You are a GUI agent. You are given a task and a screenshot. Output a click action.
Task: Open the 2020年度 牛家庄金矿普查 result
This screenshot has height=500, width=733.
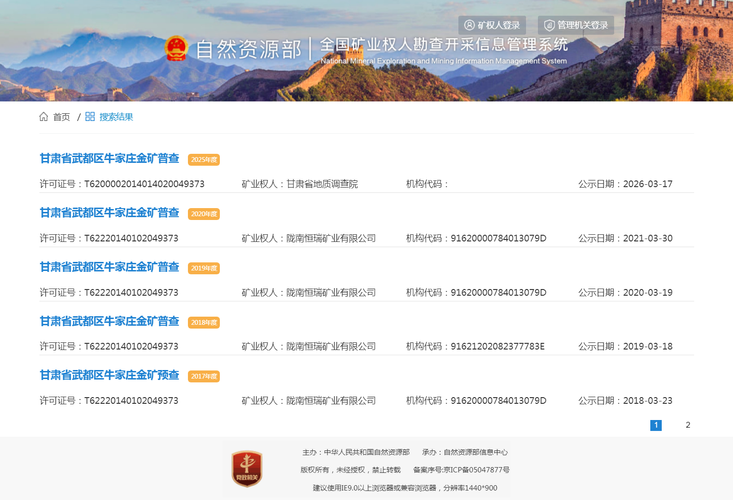click(x=109, y=213)
